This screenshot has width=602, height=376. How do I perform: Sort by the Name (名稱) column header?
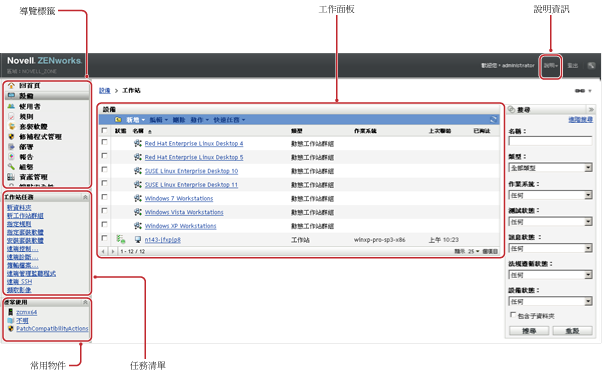tap(138, 131)
